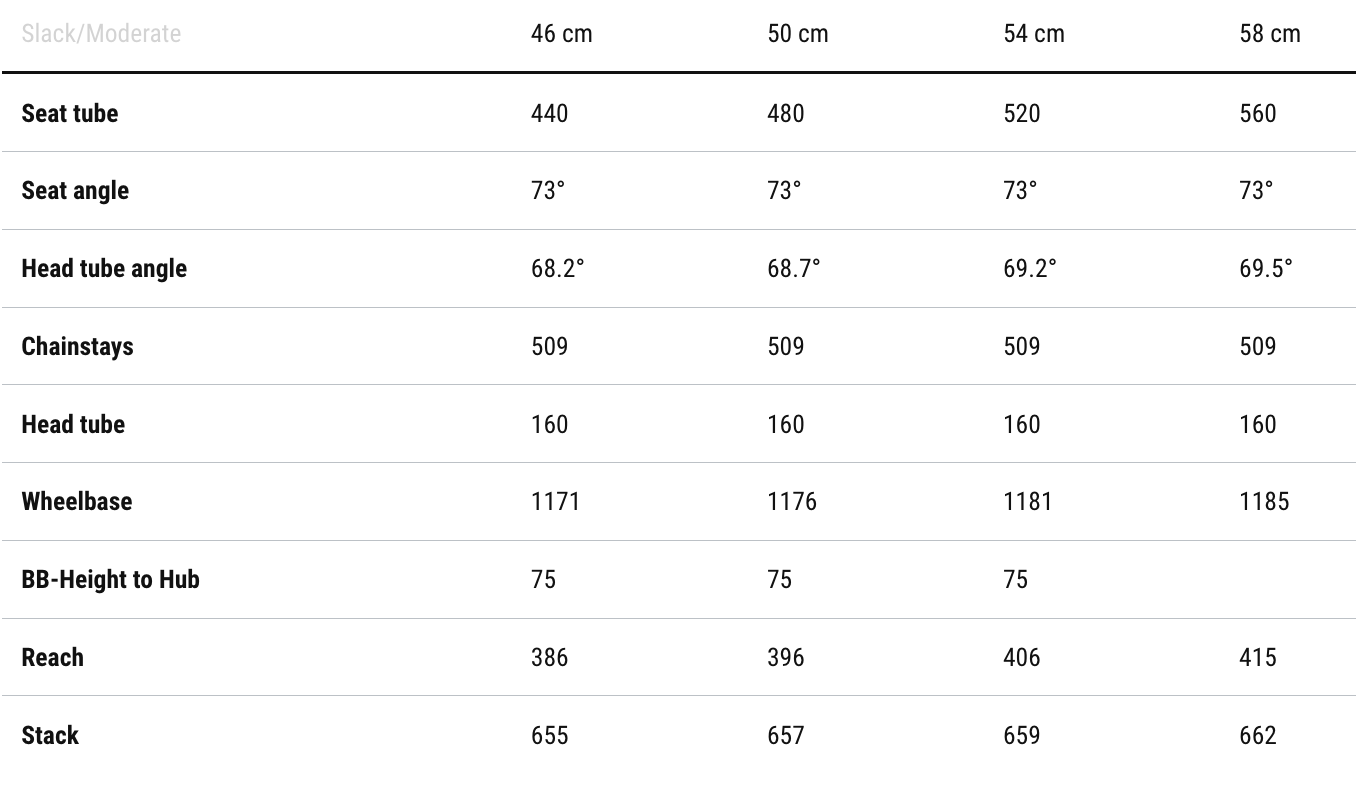The height and width of the screenshot is (790, 1356).
Task: Click the 54 cm size header
Action: (x=1033, y=34)
